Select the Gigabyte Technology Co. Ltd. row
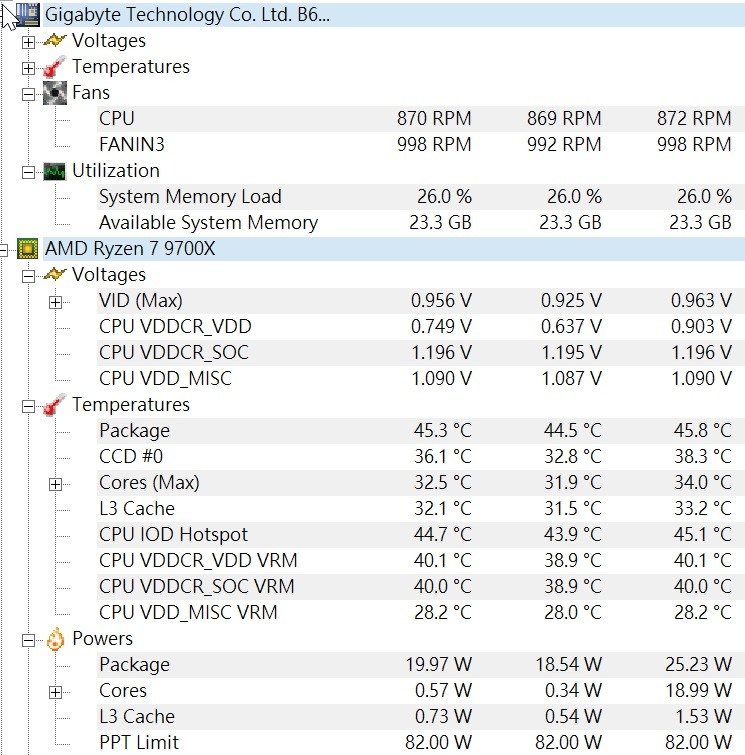 (394, 14)
